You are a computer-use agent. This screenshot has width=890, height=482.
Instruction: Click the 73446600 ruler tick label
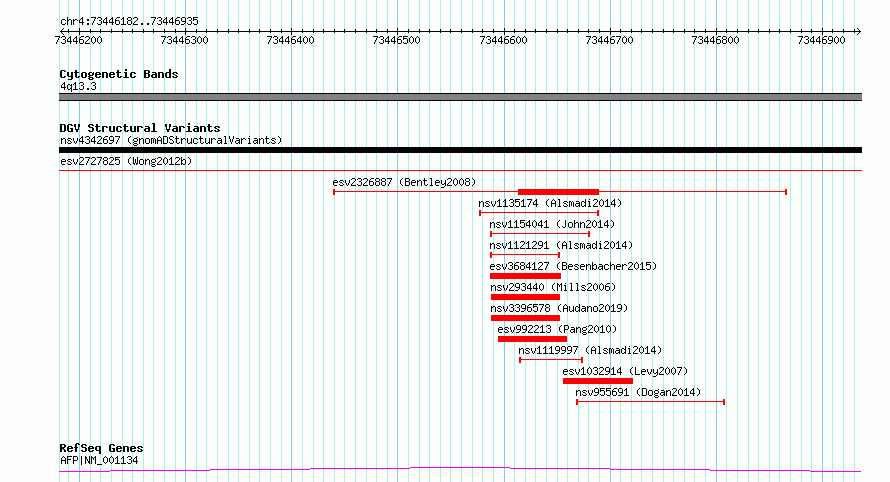click(x=503, y=40)
